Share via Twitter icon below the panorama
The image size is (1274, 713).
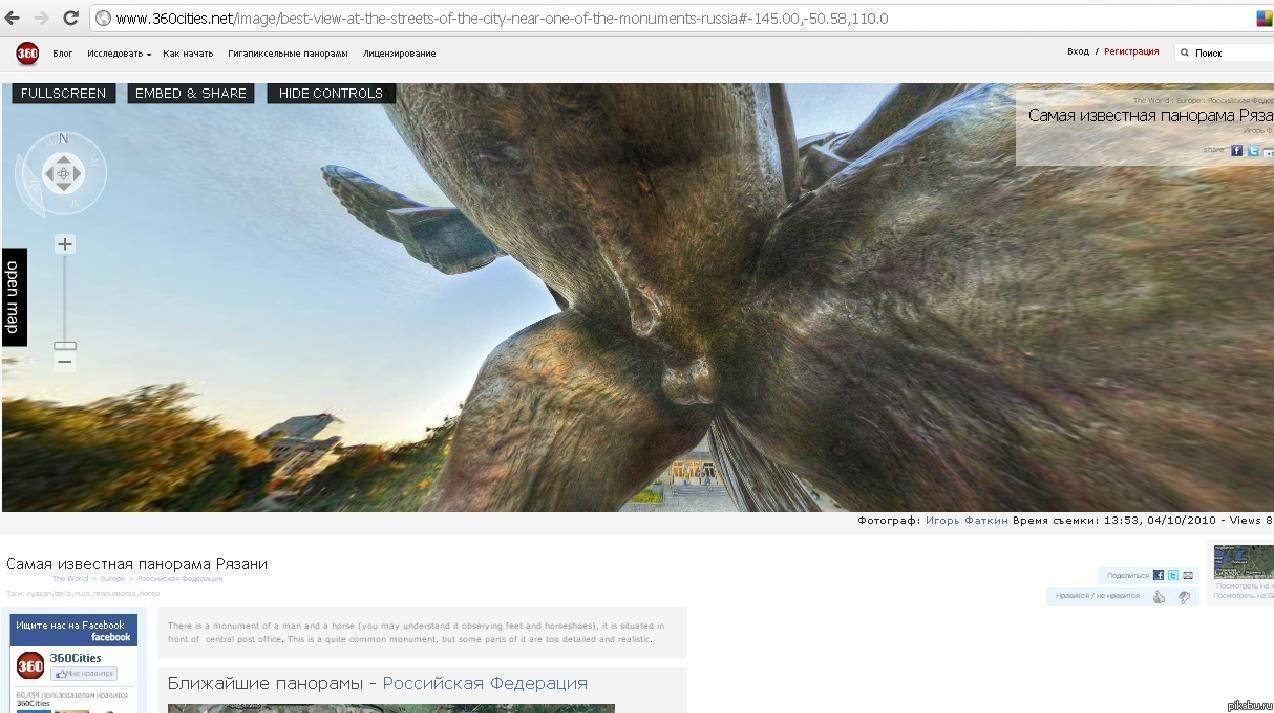click(1173, 576)
